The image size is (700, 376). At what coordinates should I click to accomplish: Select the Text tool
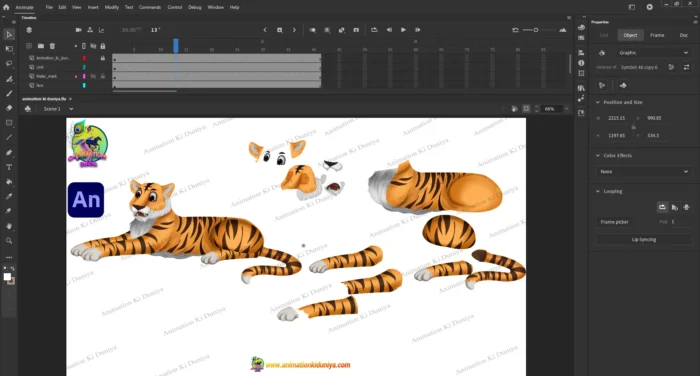(x=9, y=167)
